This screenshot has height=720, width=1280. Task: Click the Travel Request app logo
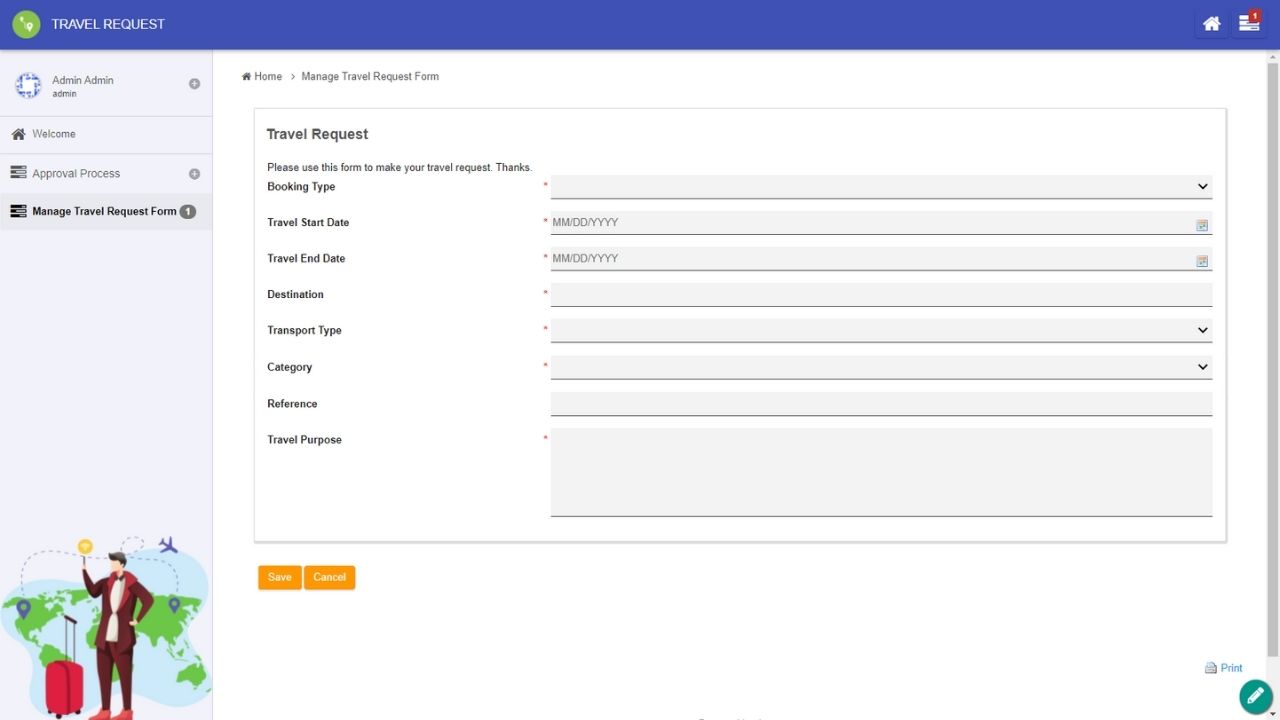26,24
